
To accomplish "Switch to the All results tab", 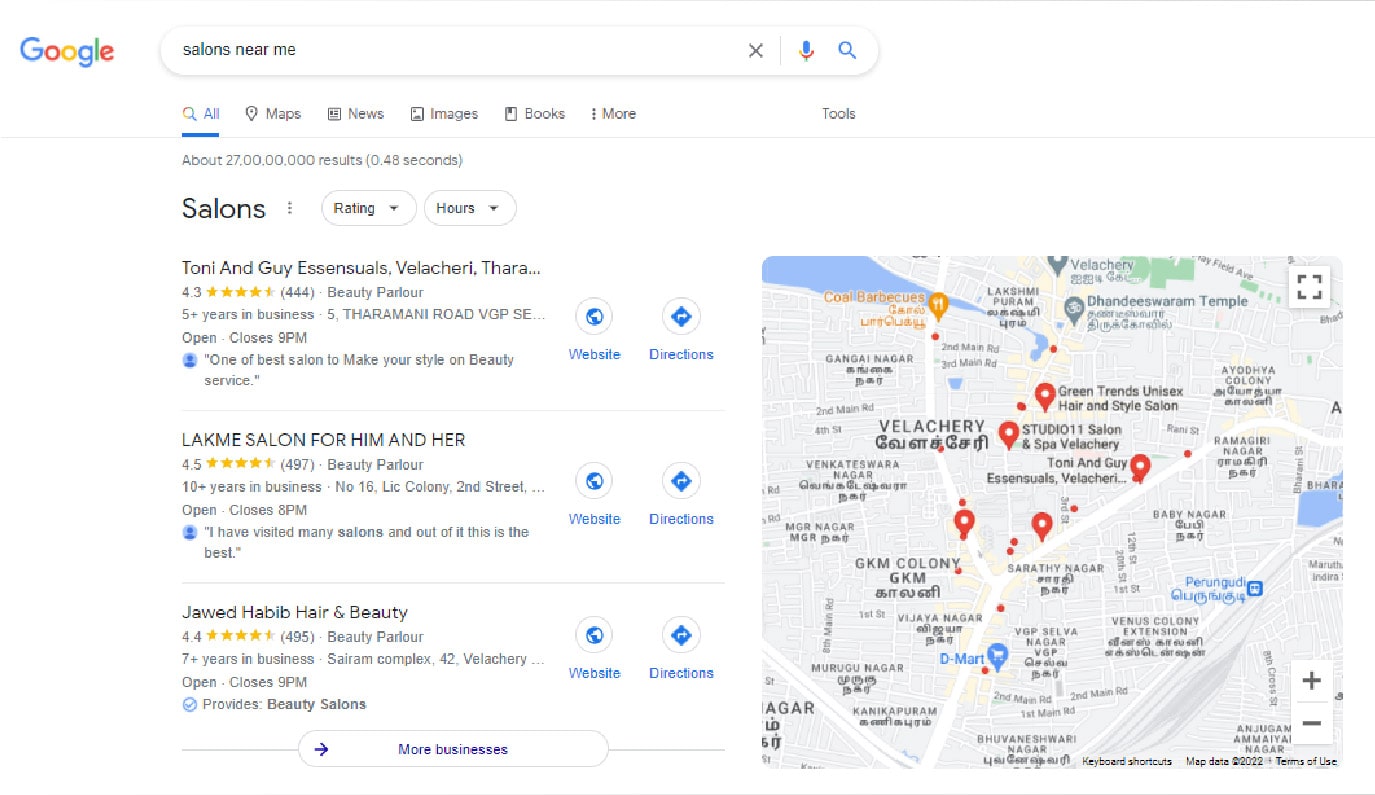I will point(201,114).
